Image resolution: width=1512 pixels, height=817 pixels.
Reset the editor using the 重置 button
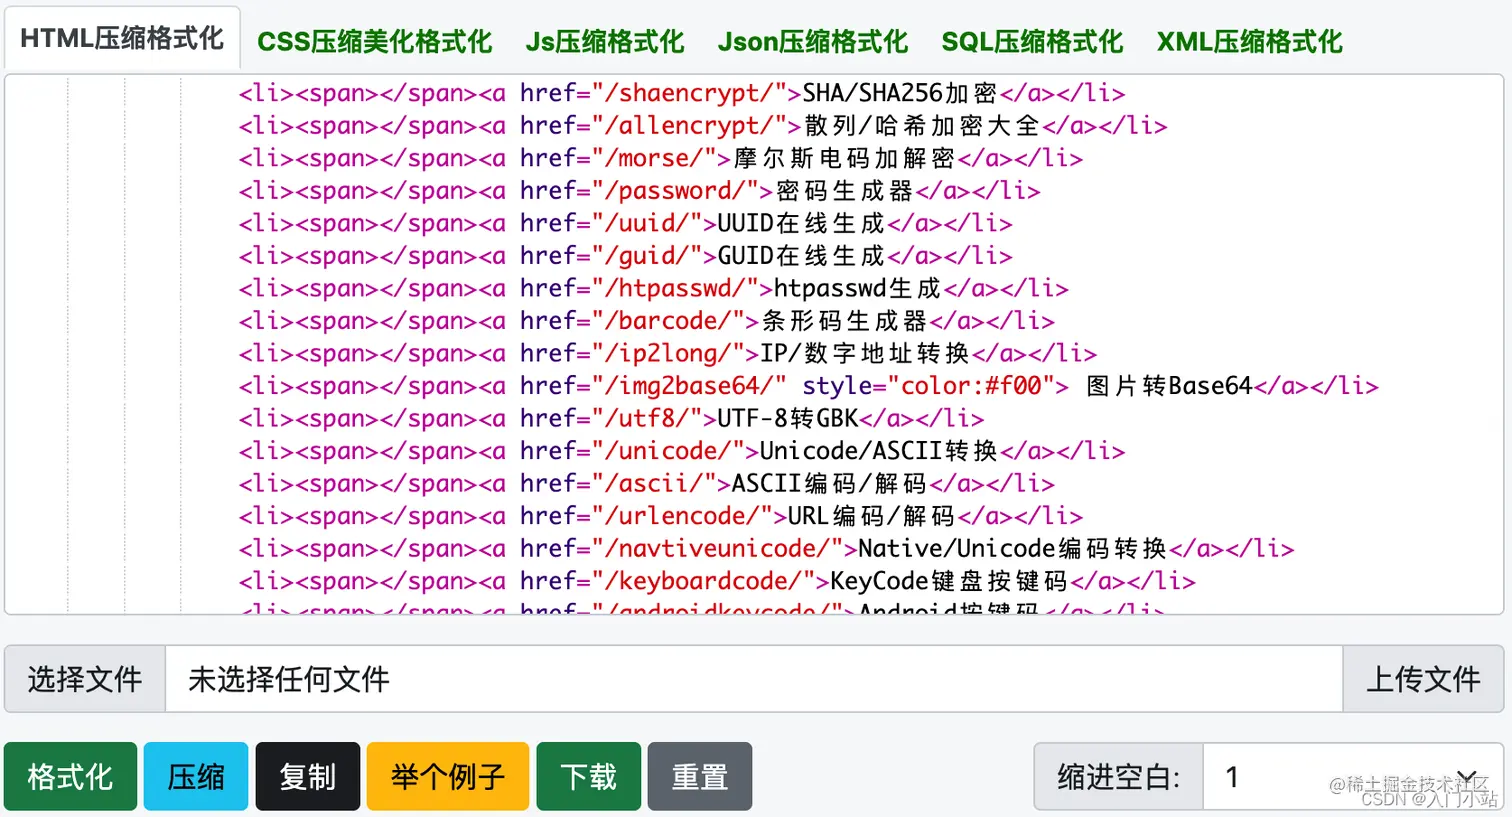click(699, 776)
